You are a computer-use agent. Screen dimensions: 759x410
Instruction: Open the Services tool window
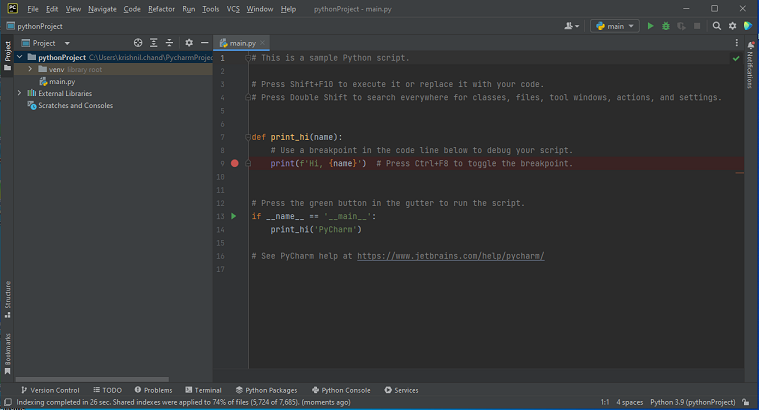pos(401,390)
